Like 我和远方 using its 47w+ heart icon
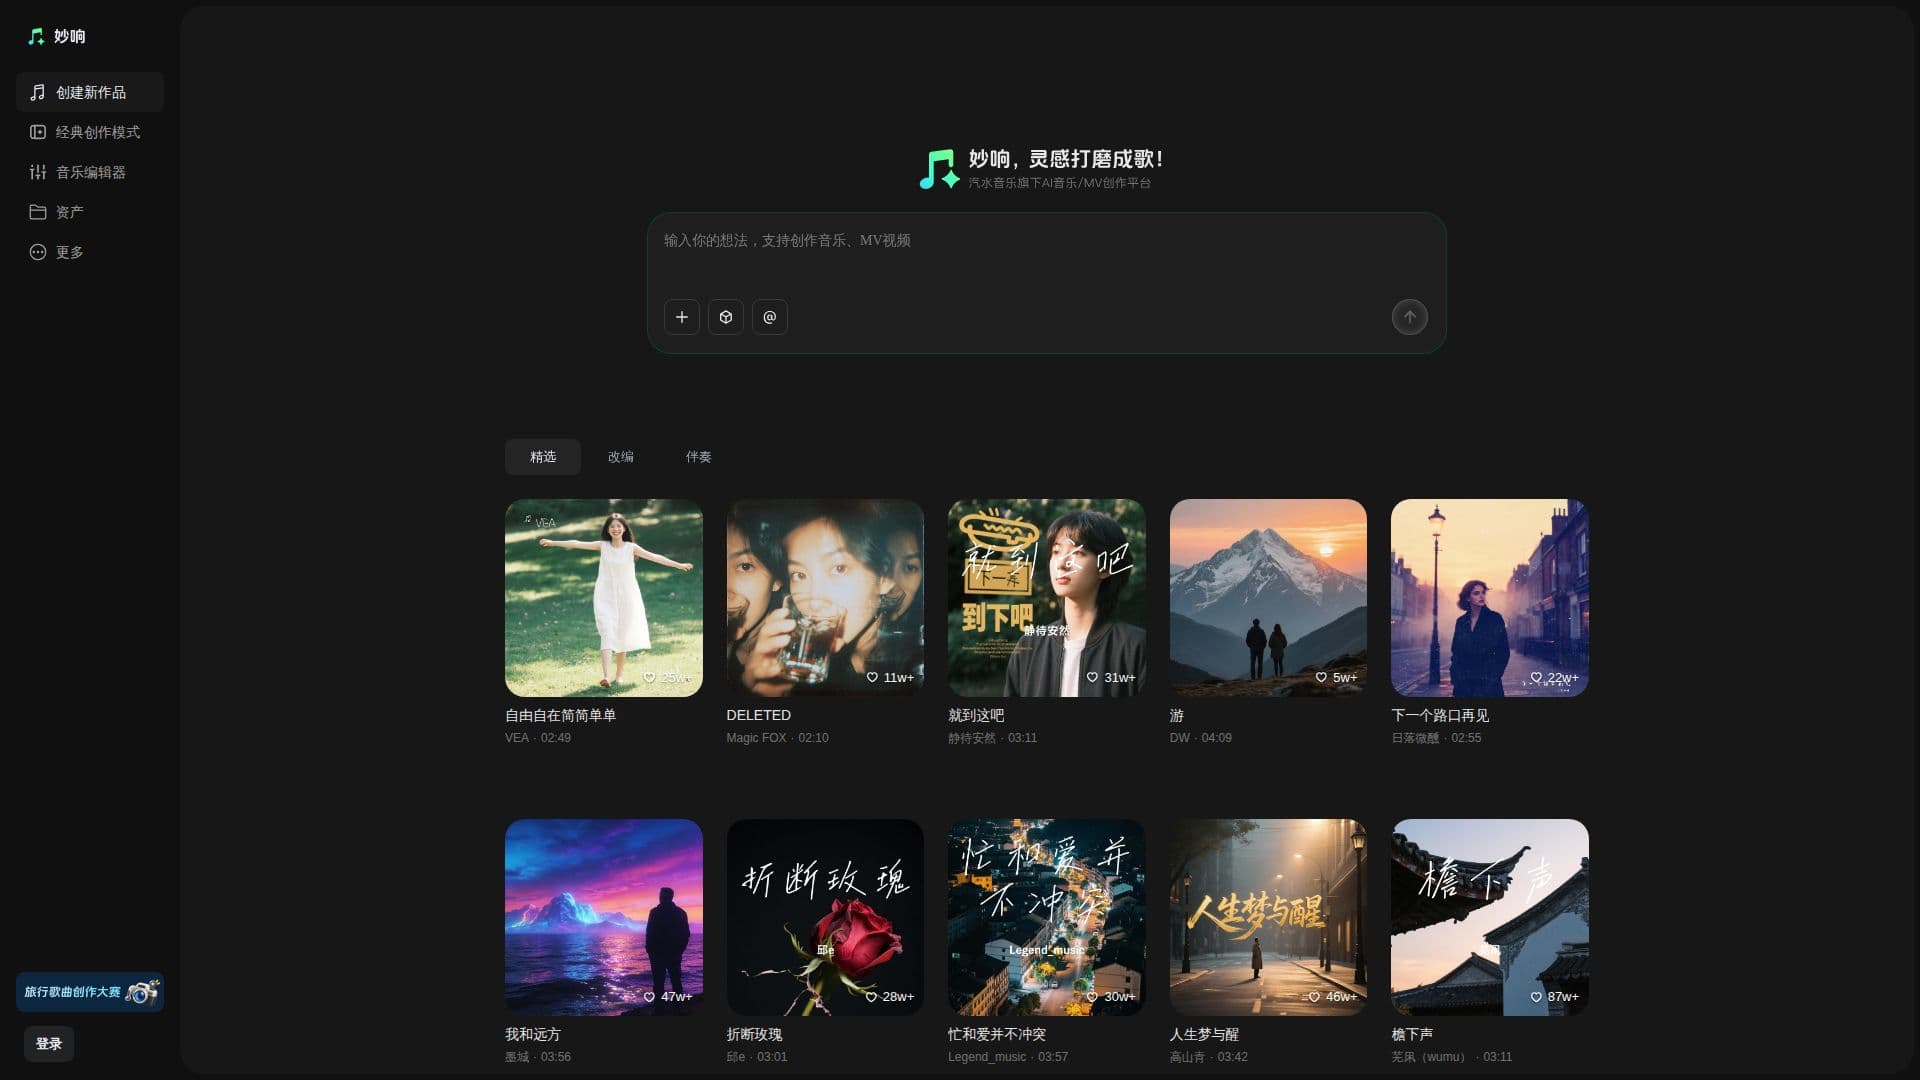The height and width of the screenshot is (1080, 1920). pos(649,997)
